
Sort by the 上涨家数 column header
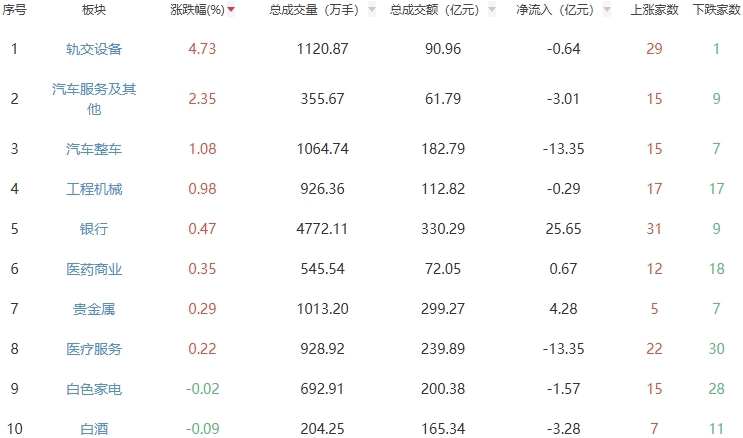[656, 10]
